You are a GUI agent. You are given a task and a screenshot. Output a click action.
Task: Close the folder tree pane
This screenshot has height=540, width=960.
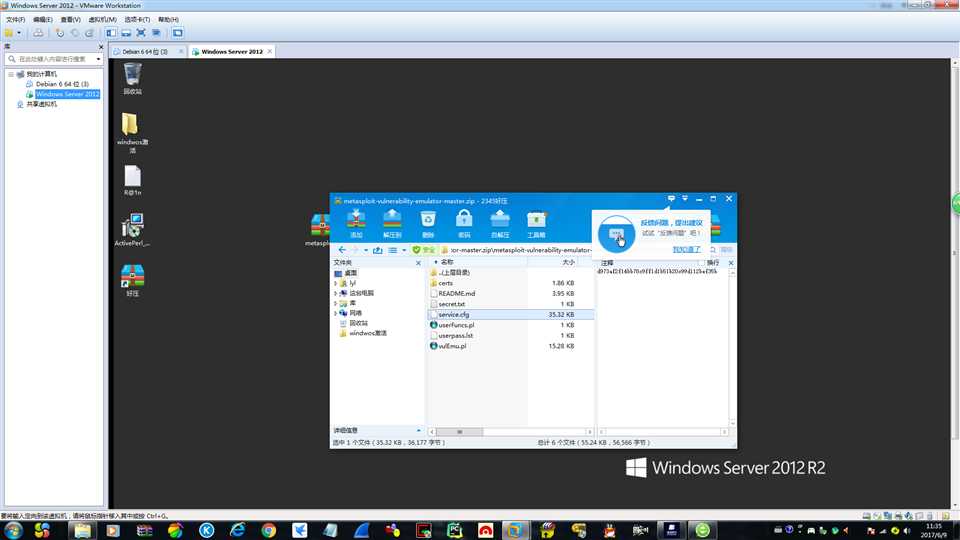(419, 263)
